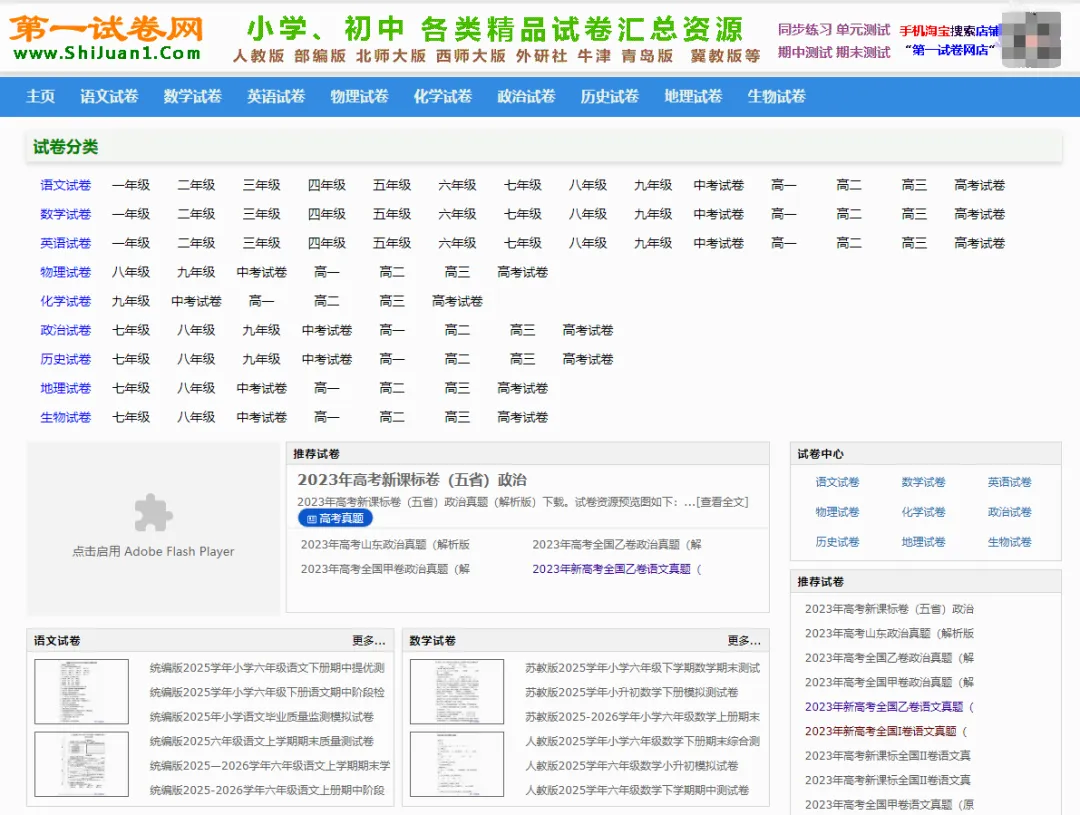
Task: Open 苏教版2025学年小学六年级下学期数学期末测试
Action: 643,668
